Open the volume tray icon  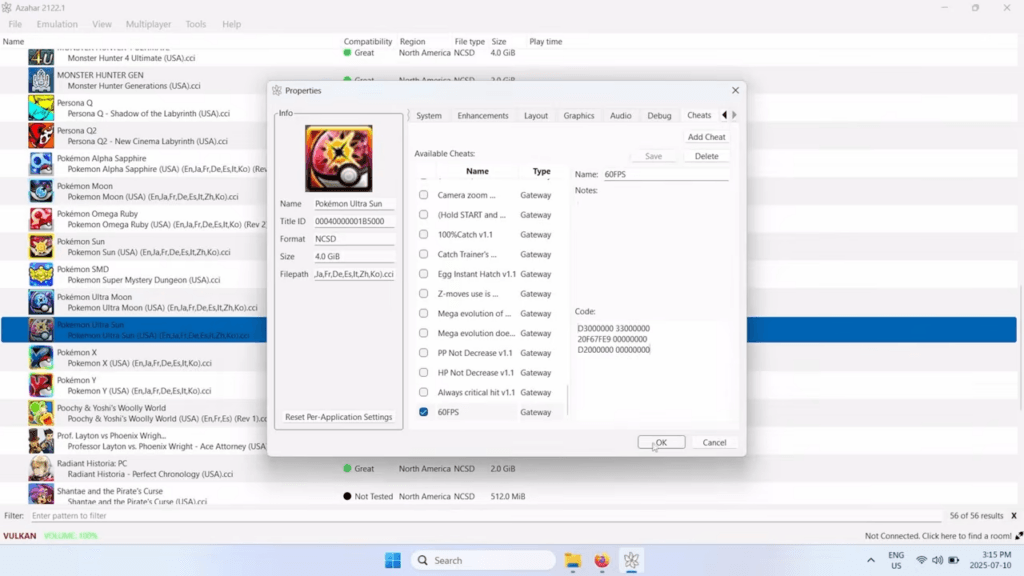click(x=937, y=560)
